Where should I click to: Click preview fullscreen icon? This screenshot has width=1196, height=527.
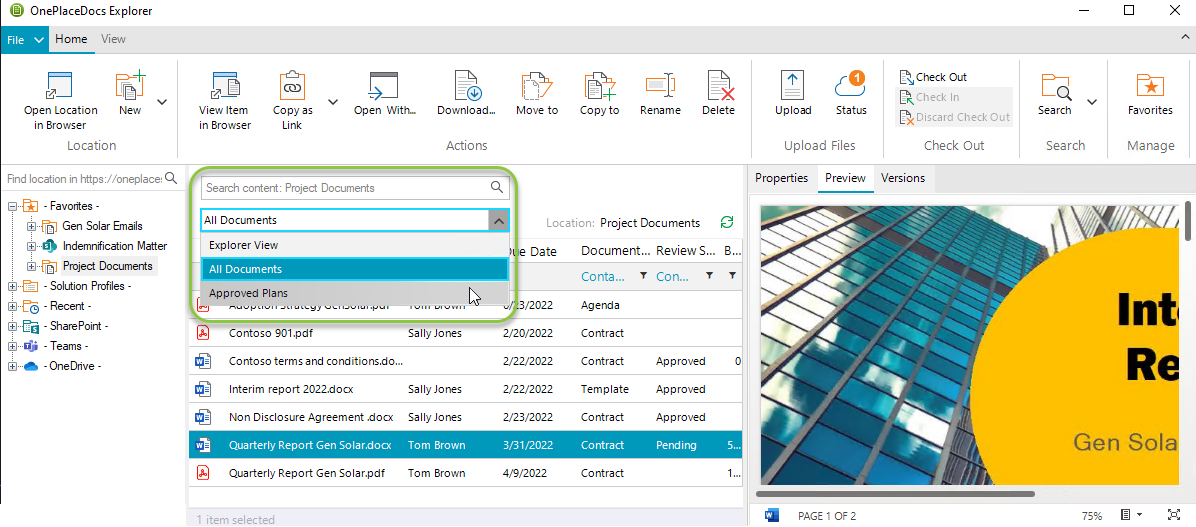tap(1174, 515)
